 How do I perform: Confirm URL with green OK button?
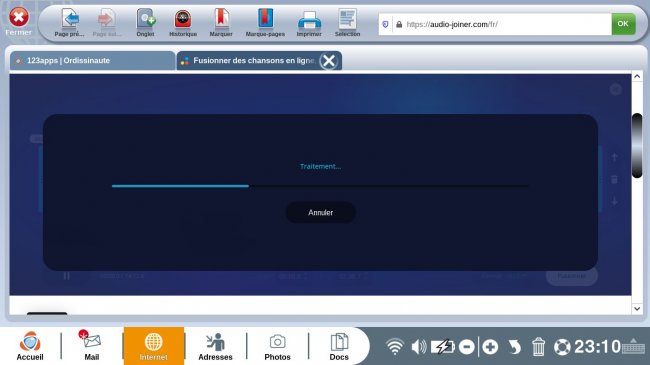[623, 24]
